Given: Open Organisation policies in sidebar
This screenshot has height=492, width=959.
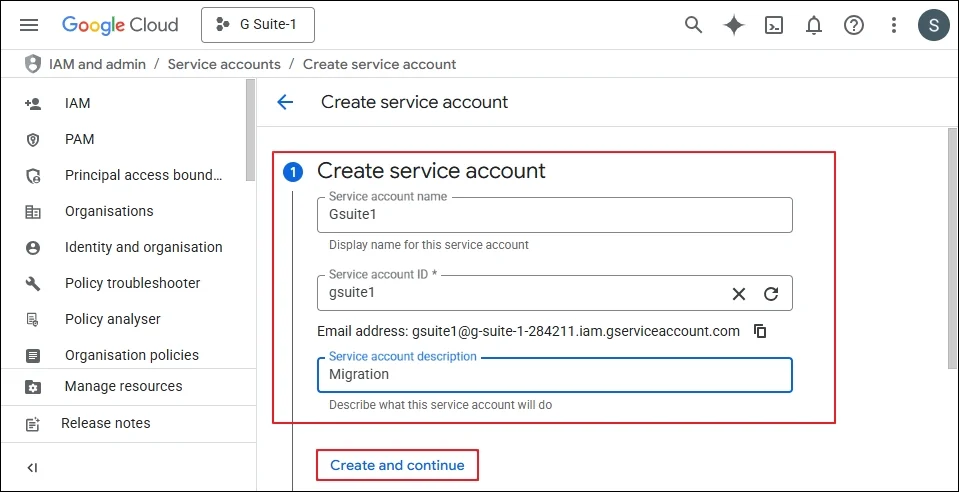Looking at the screenshot, I should pos(132,355).
